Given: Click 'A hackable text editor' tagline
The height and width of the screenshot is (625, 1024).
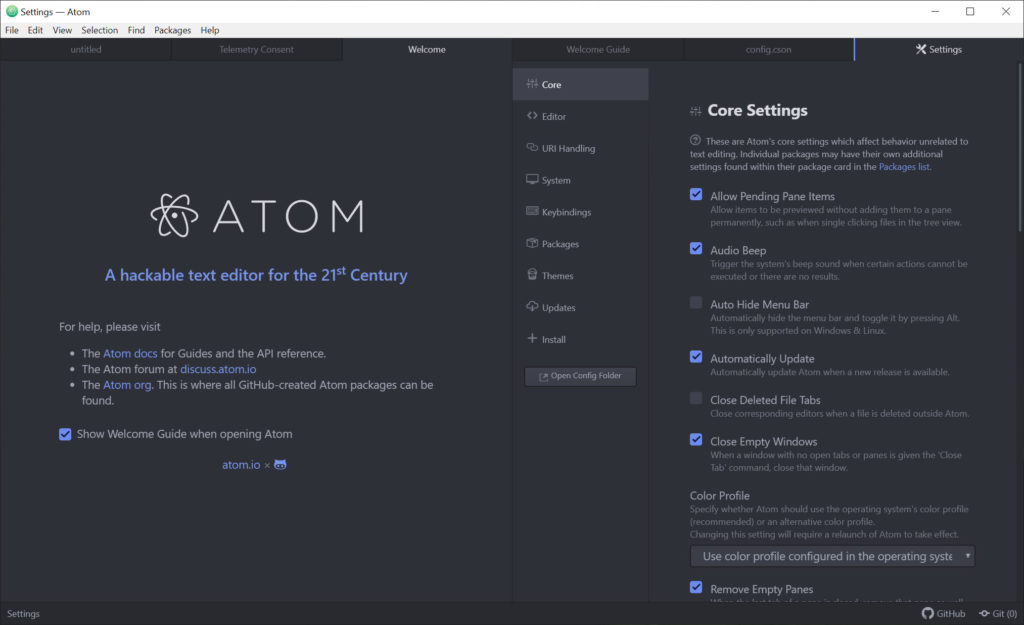Looking at the screenshot, I should point(256,274).
